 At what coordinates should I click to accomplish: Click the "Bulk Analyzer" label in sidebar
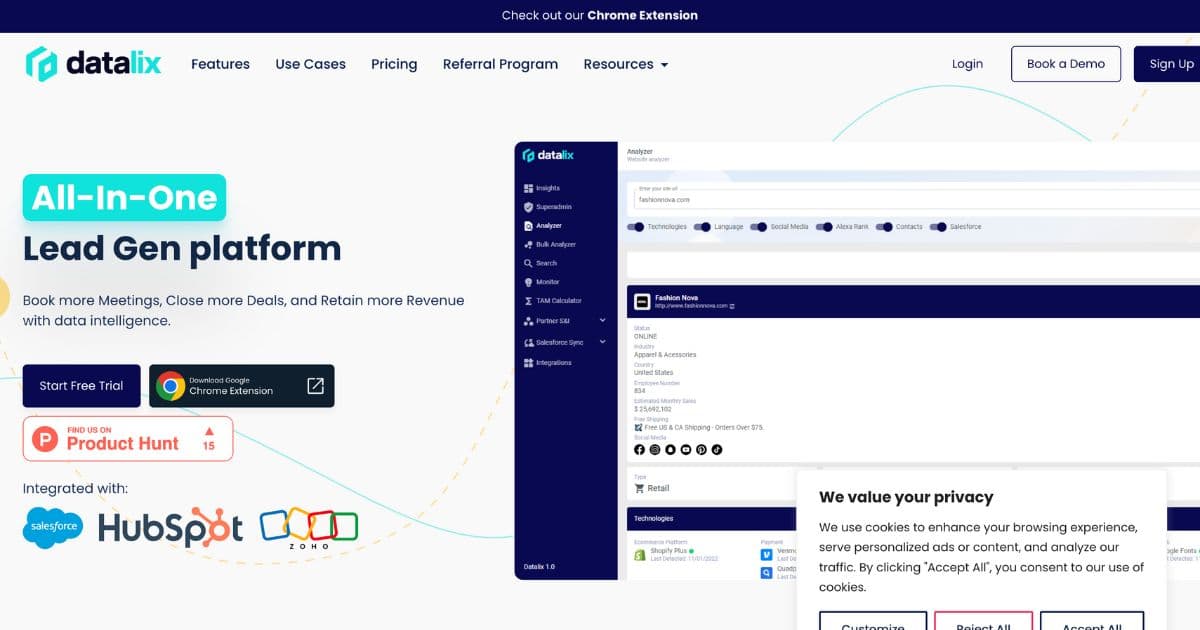click(556, 244)
